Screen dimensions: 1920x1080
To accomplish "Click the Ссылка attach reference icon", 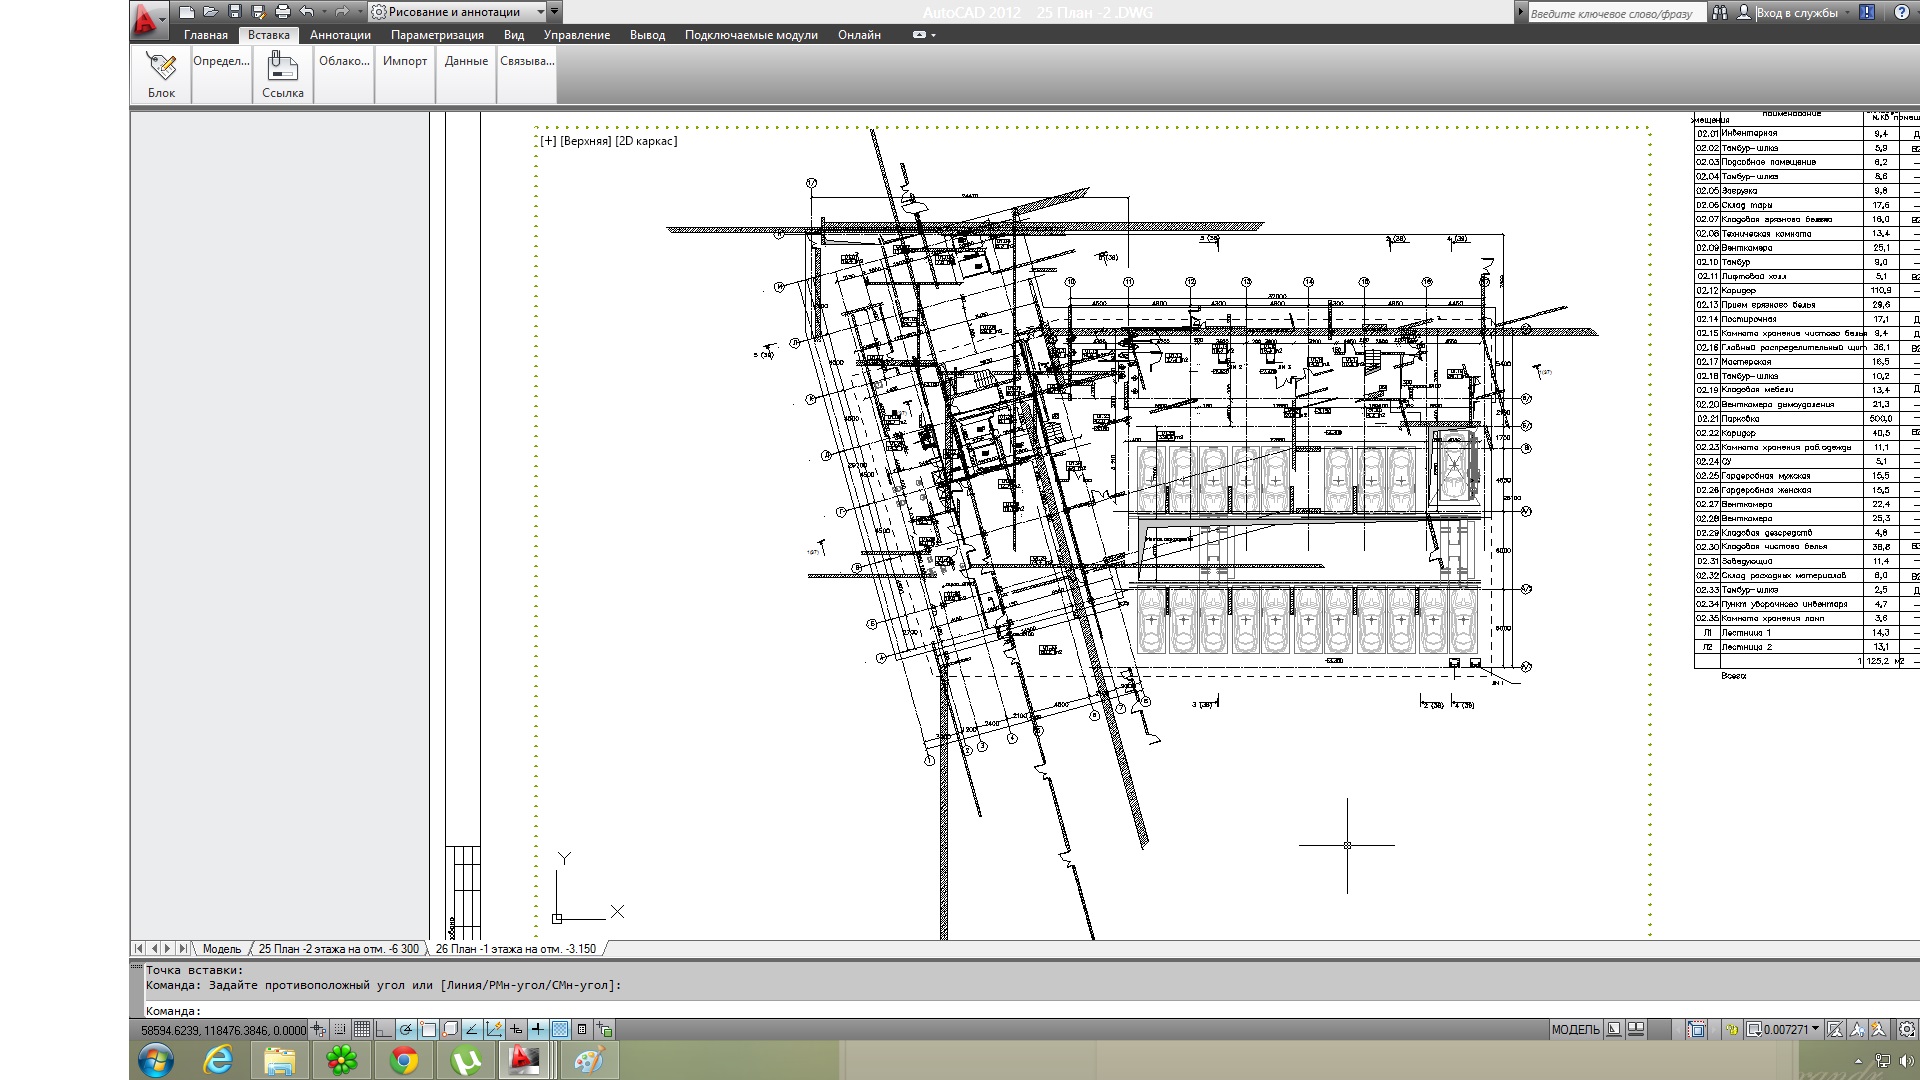I will click(282, 67).
